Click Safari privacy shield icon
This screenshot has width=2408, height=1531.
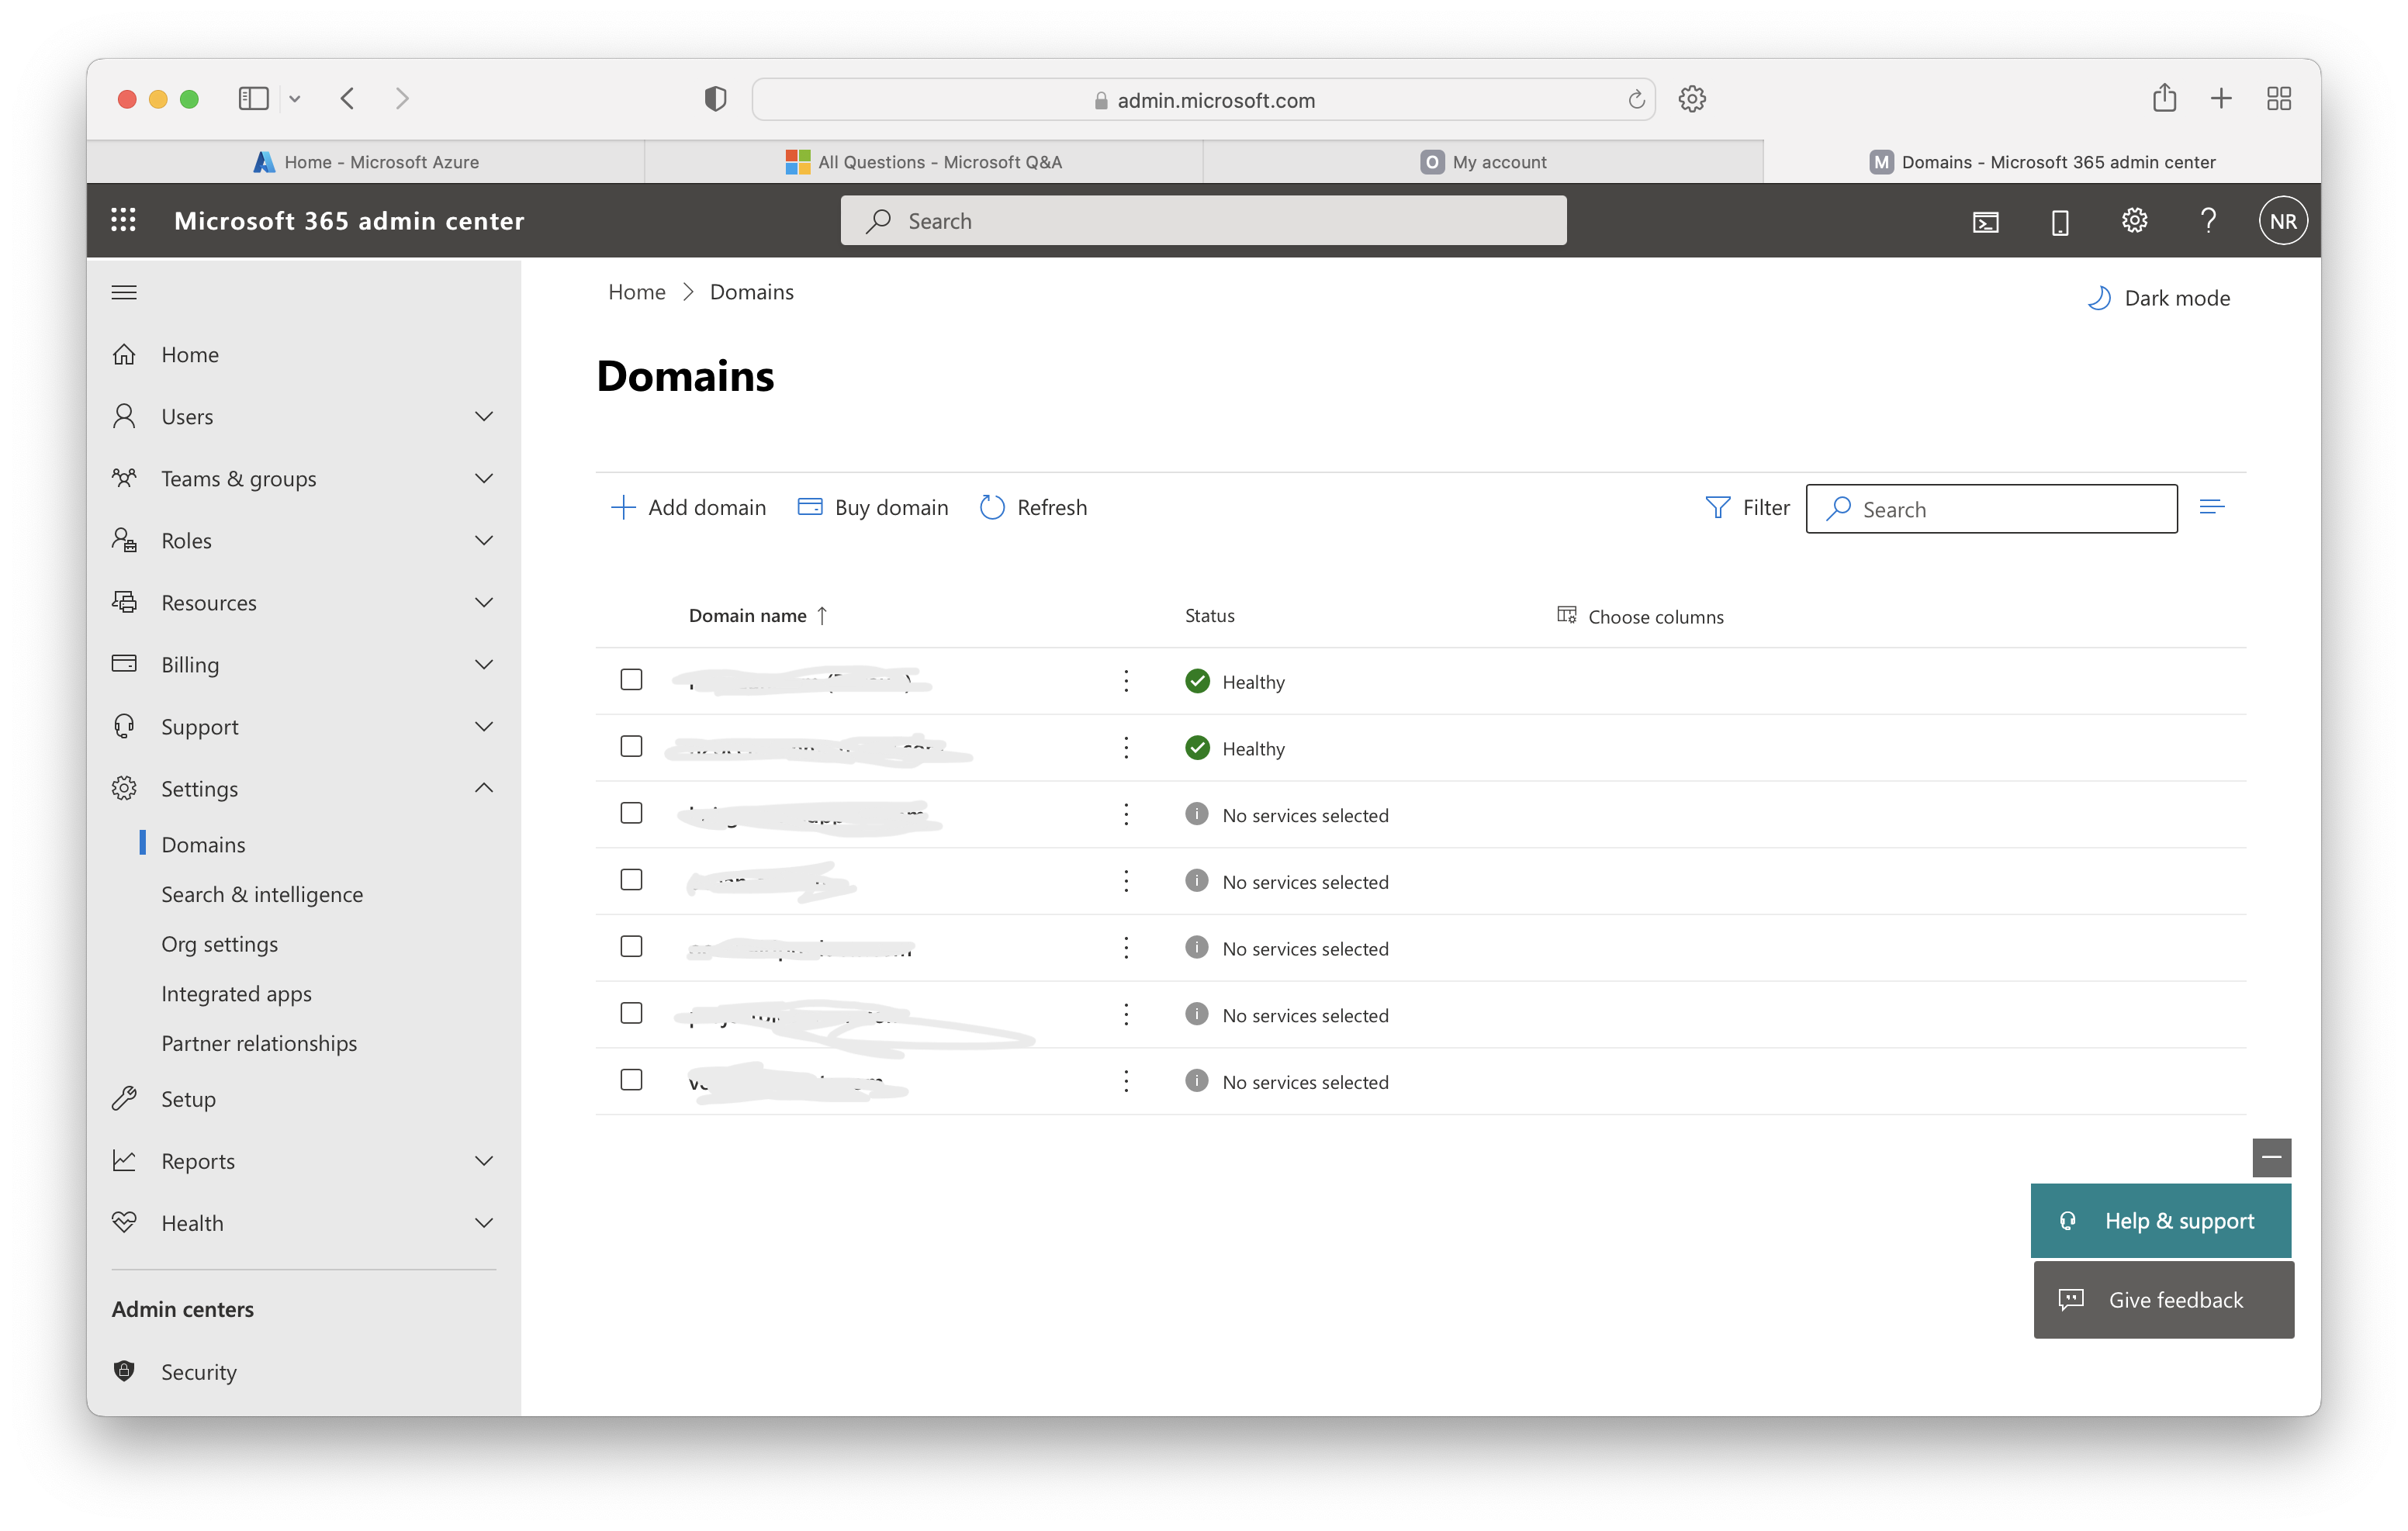[715, 98]
